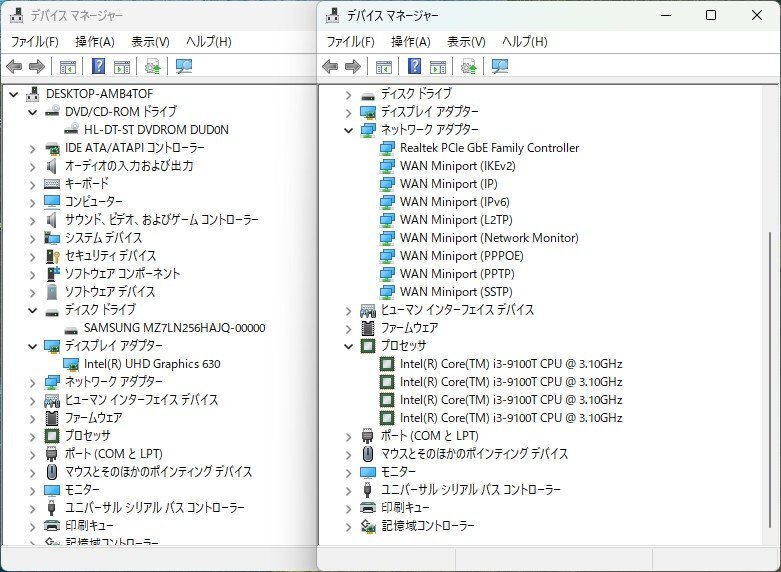Minimize the right デバイス マネージャー window

(x=666, y=15)
